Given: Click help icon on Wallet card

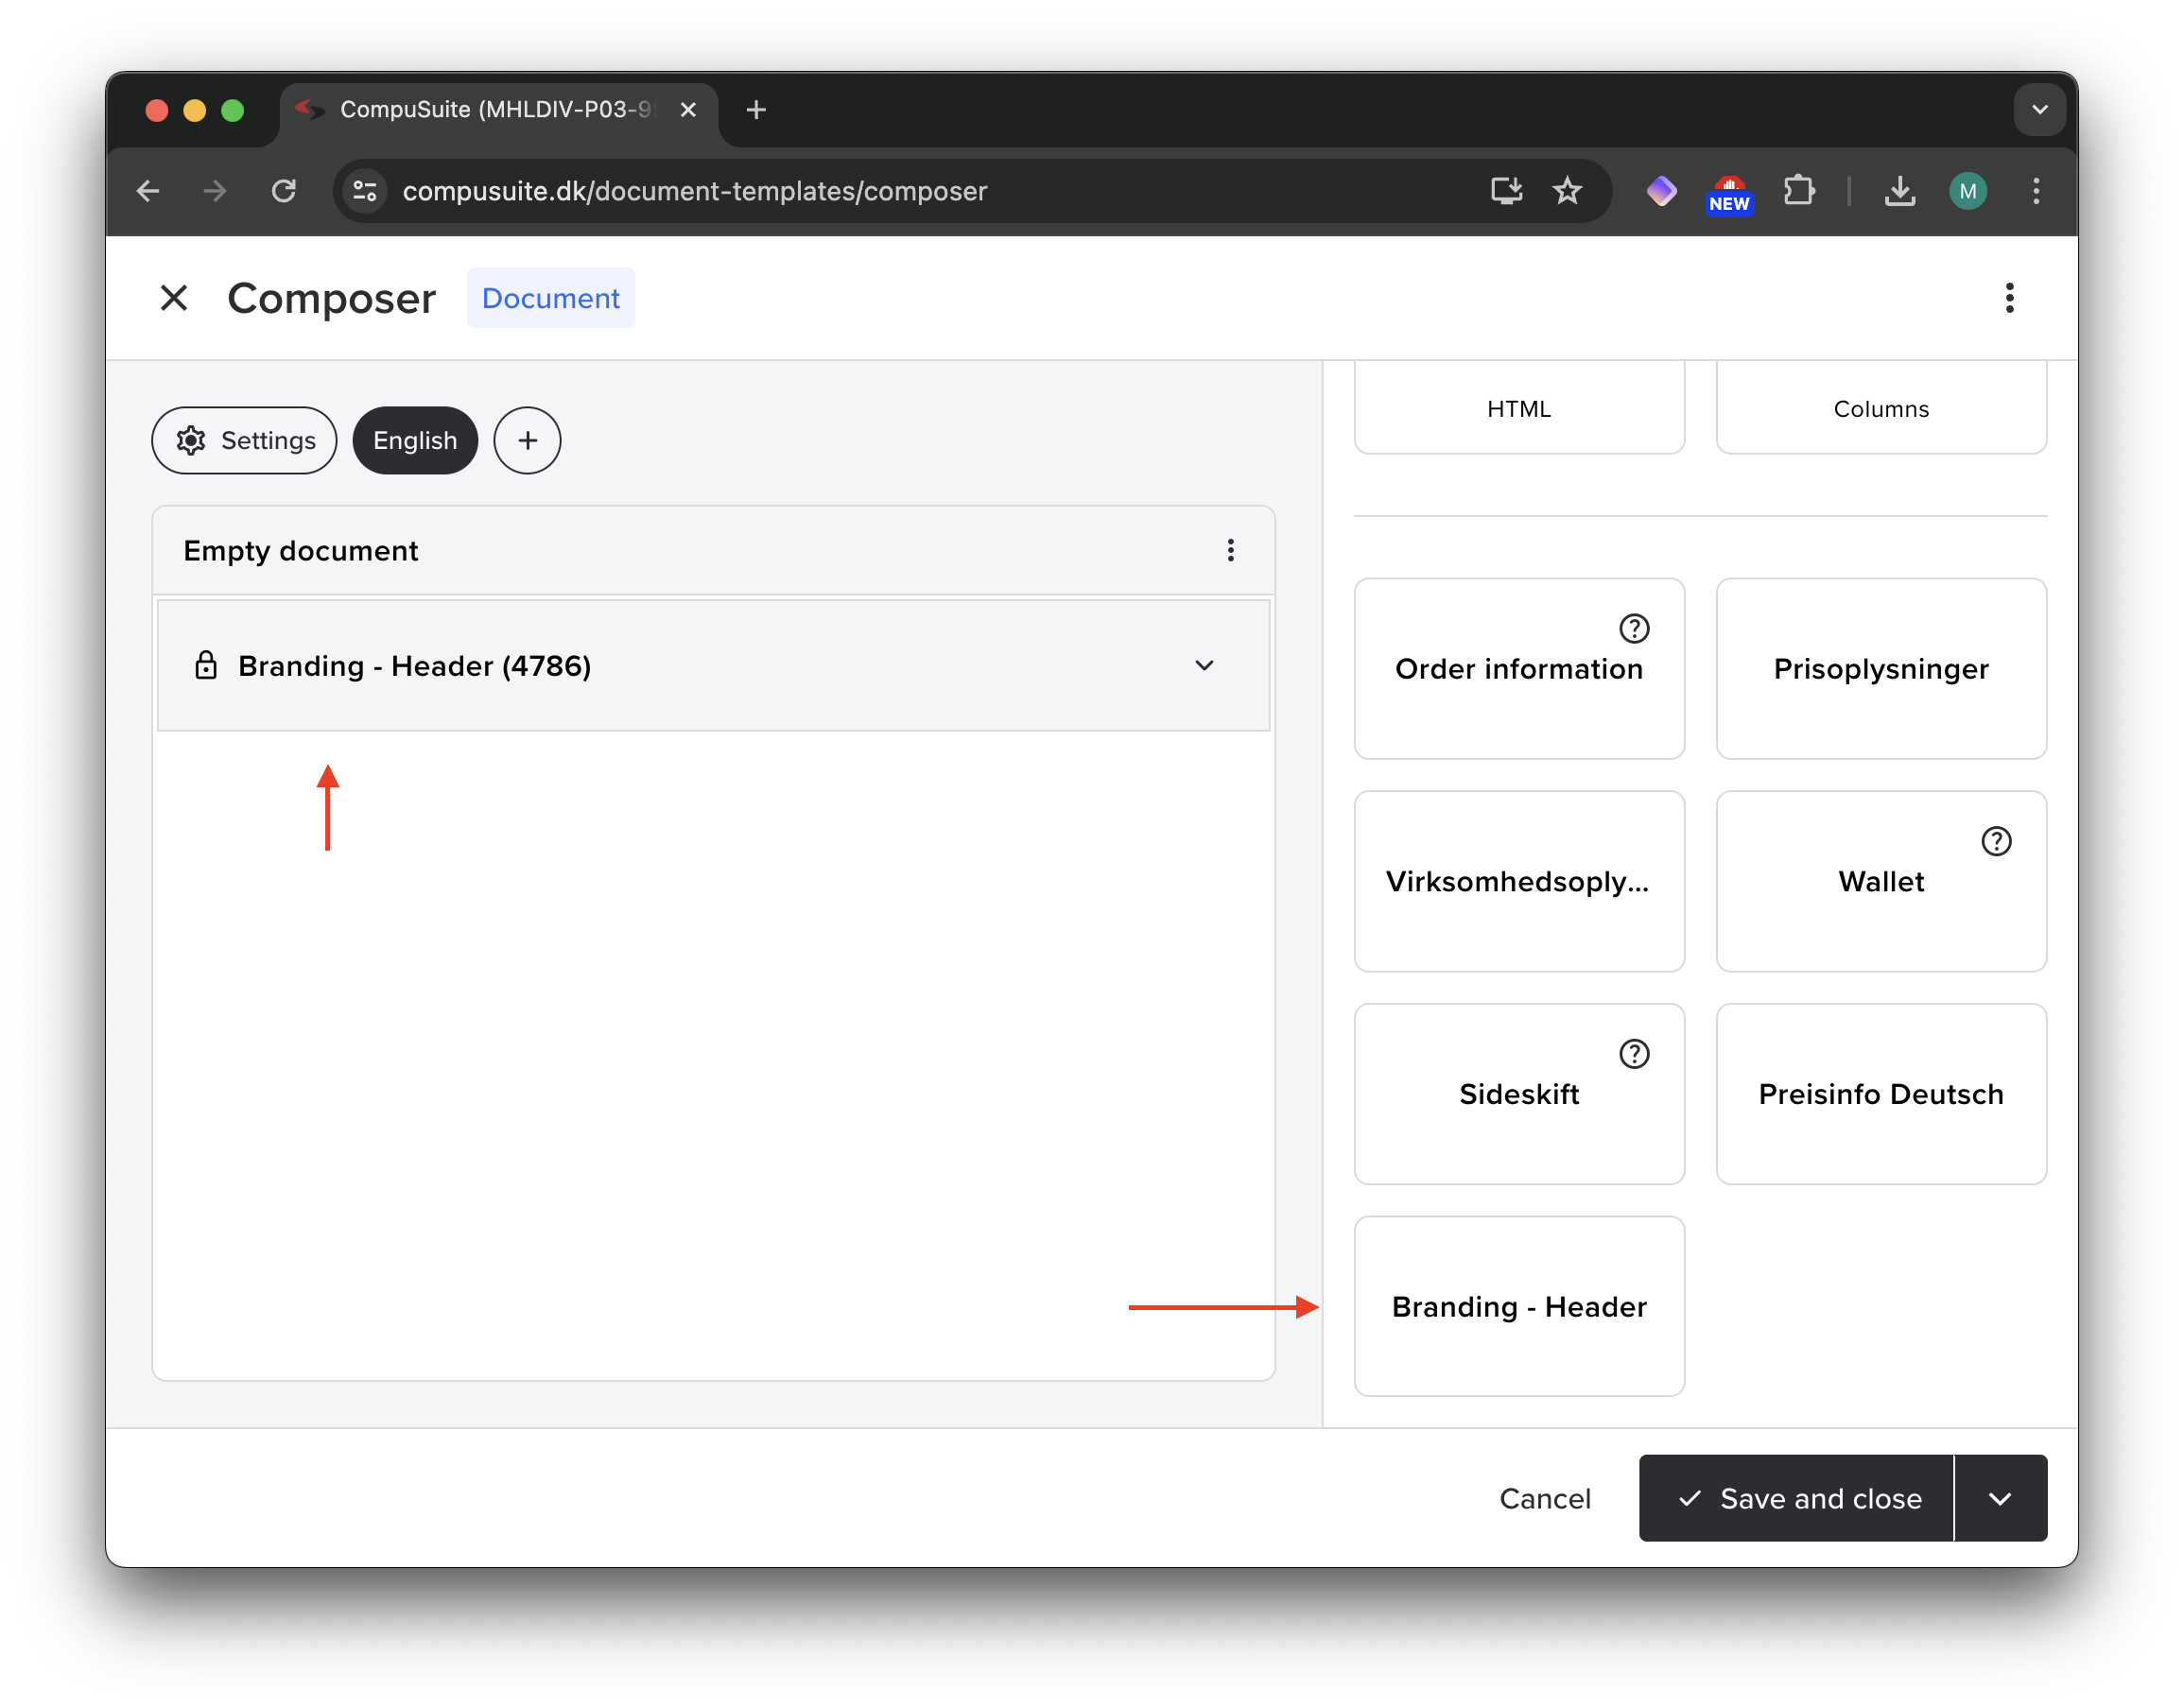Looking at the screenshot, I should point(1995,841).
